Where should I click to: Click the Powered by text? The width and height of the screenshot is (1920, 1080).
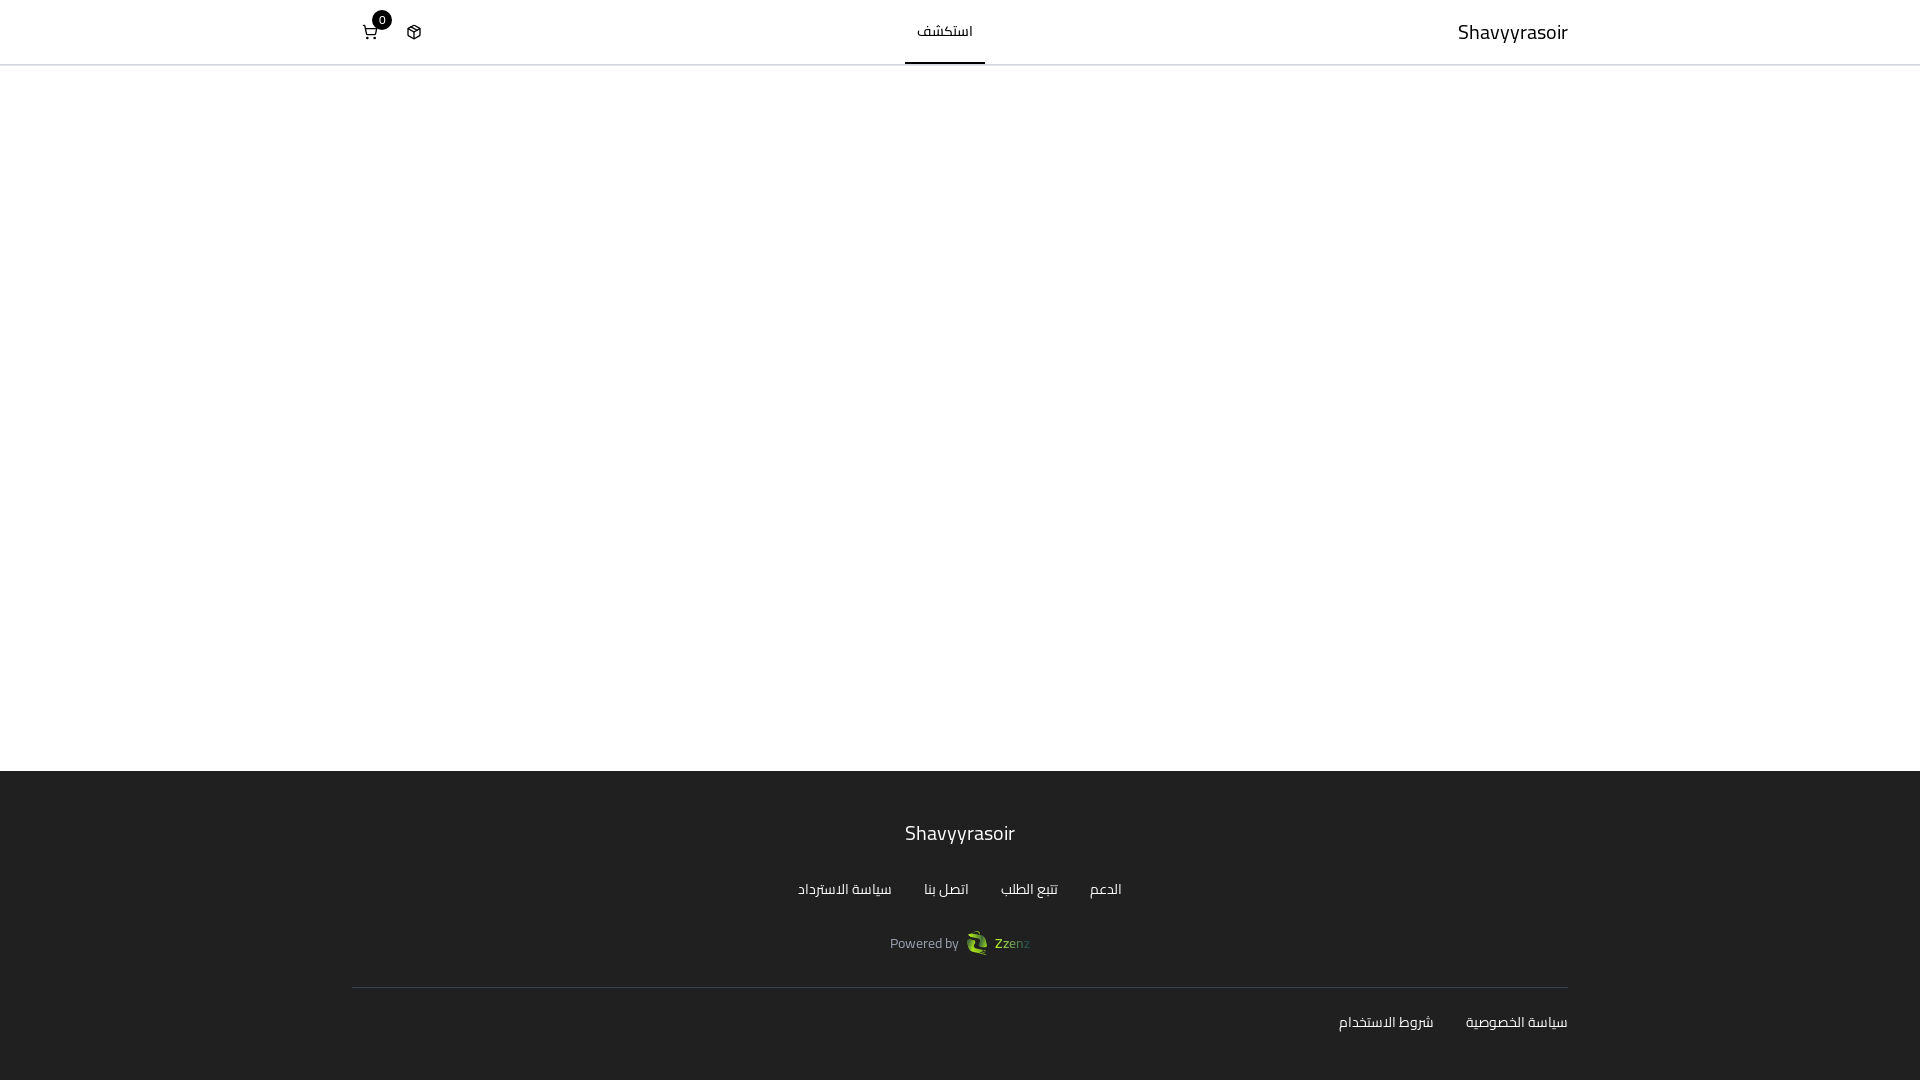[924, 944]
